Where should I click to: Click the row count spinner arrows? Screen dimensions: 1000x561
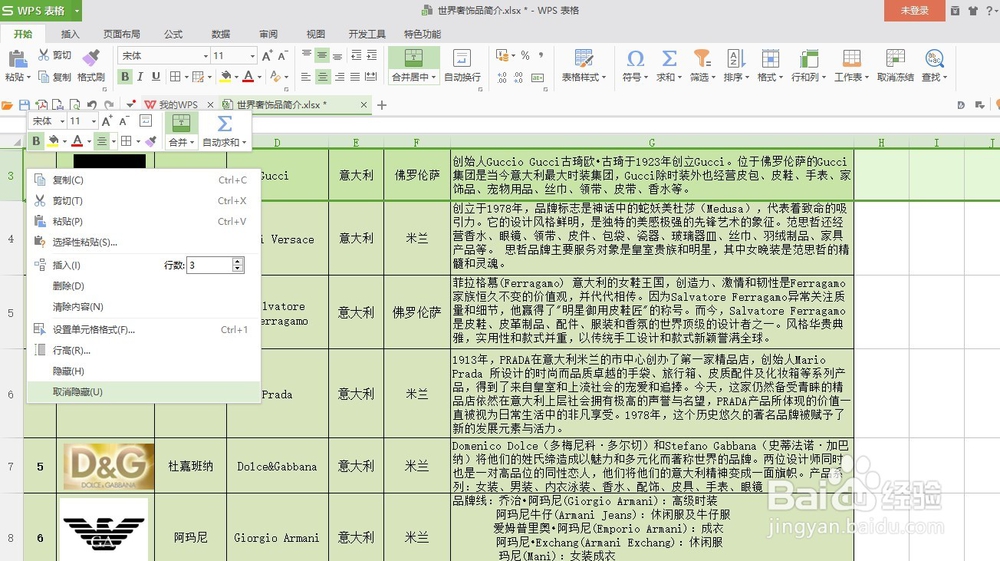(x=238, y=265)
